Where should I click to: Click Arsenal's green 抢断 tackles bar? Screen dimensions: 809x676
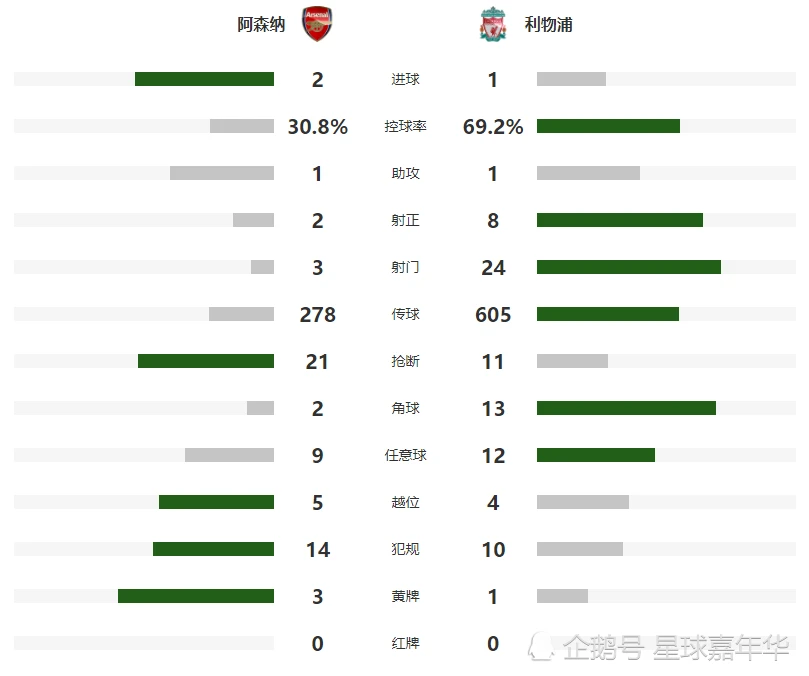[x=206, y=361]
